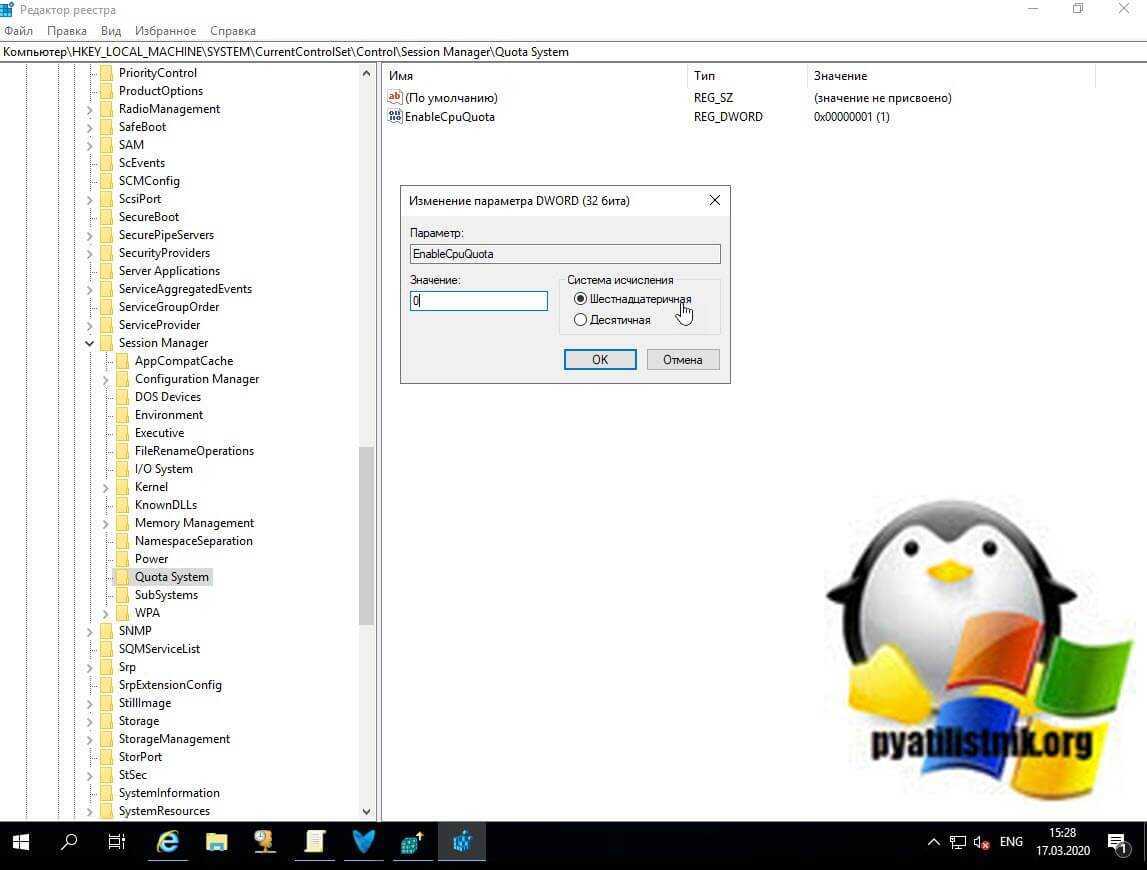Click the SubSystems folder icon
Screen dimensions: 1147x870
[122, 595]
